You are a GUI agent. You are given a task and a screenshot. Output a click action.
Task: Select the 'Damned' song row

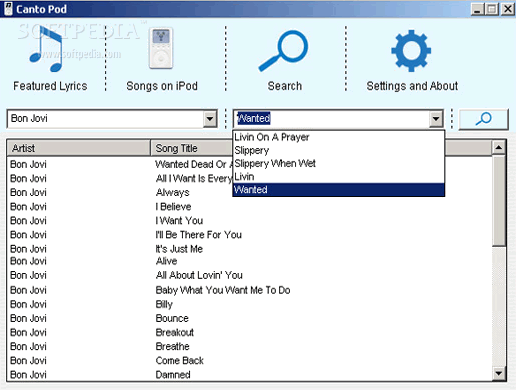click(x=249, y=374)
